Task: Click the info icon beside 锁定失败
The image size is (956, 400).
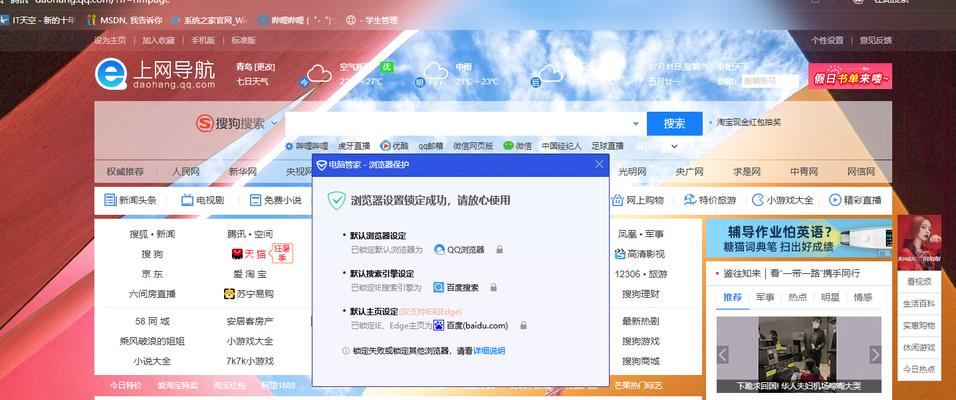Action: (346, 351)
